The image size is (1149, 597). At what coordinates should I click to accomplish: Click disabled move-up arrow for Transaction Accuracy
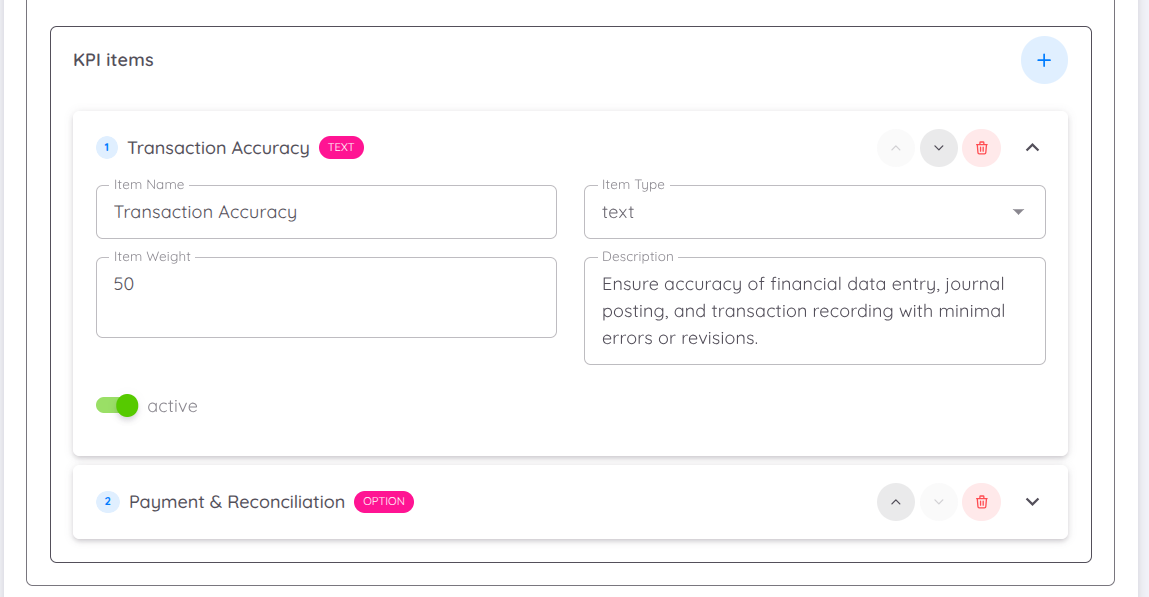click(895, 148)
